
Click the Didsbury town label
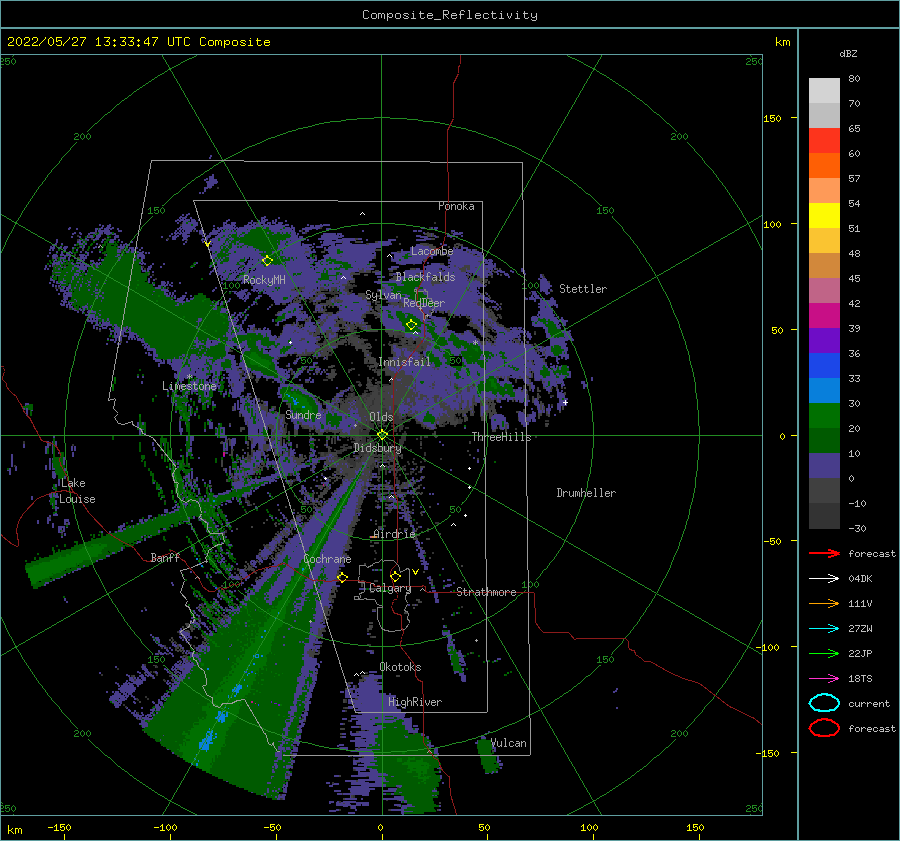[377, 448]
